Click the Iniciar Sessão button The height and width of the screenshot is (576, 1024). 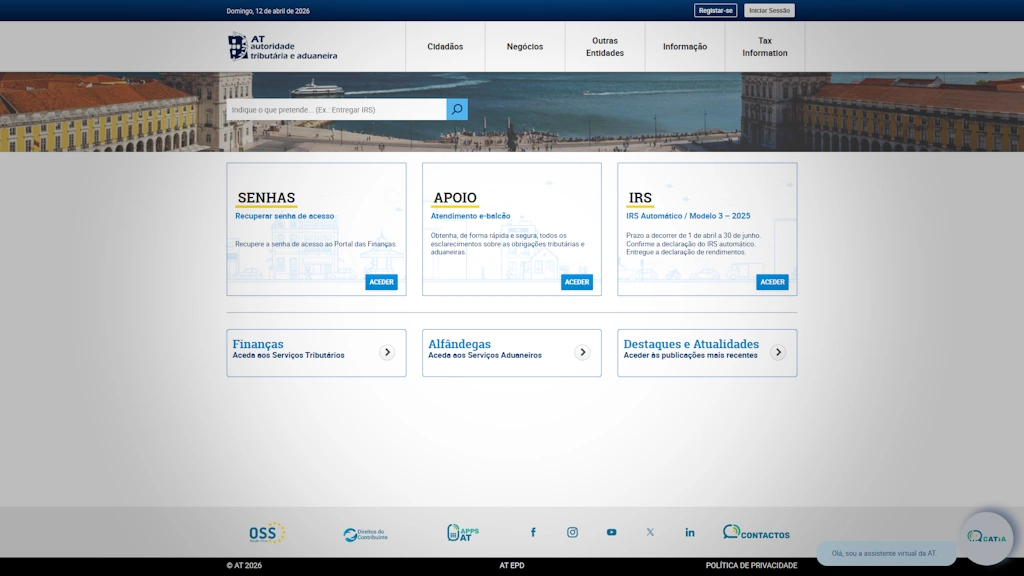coord(769,10)
